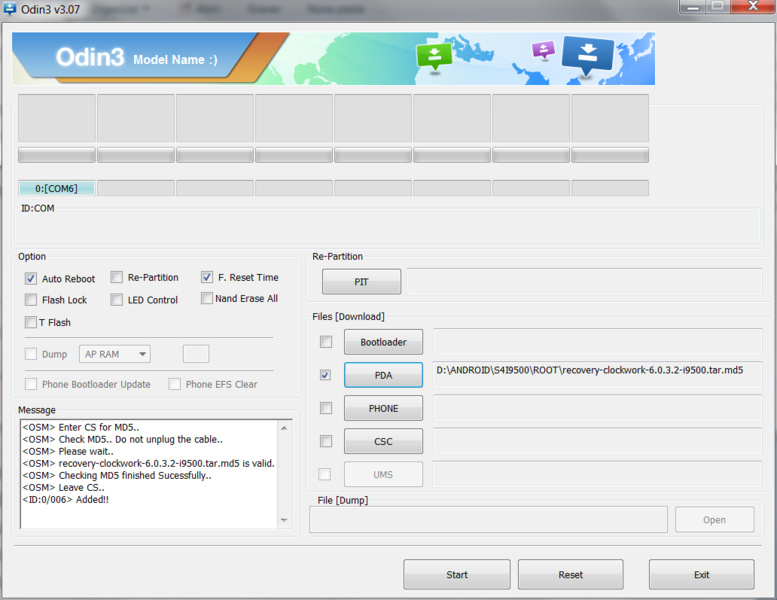Viewport: 777px width, 600px height.
Task: Check the Phone EFS Clear checkbox
Action: click(174, 384)
